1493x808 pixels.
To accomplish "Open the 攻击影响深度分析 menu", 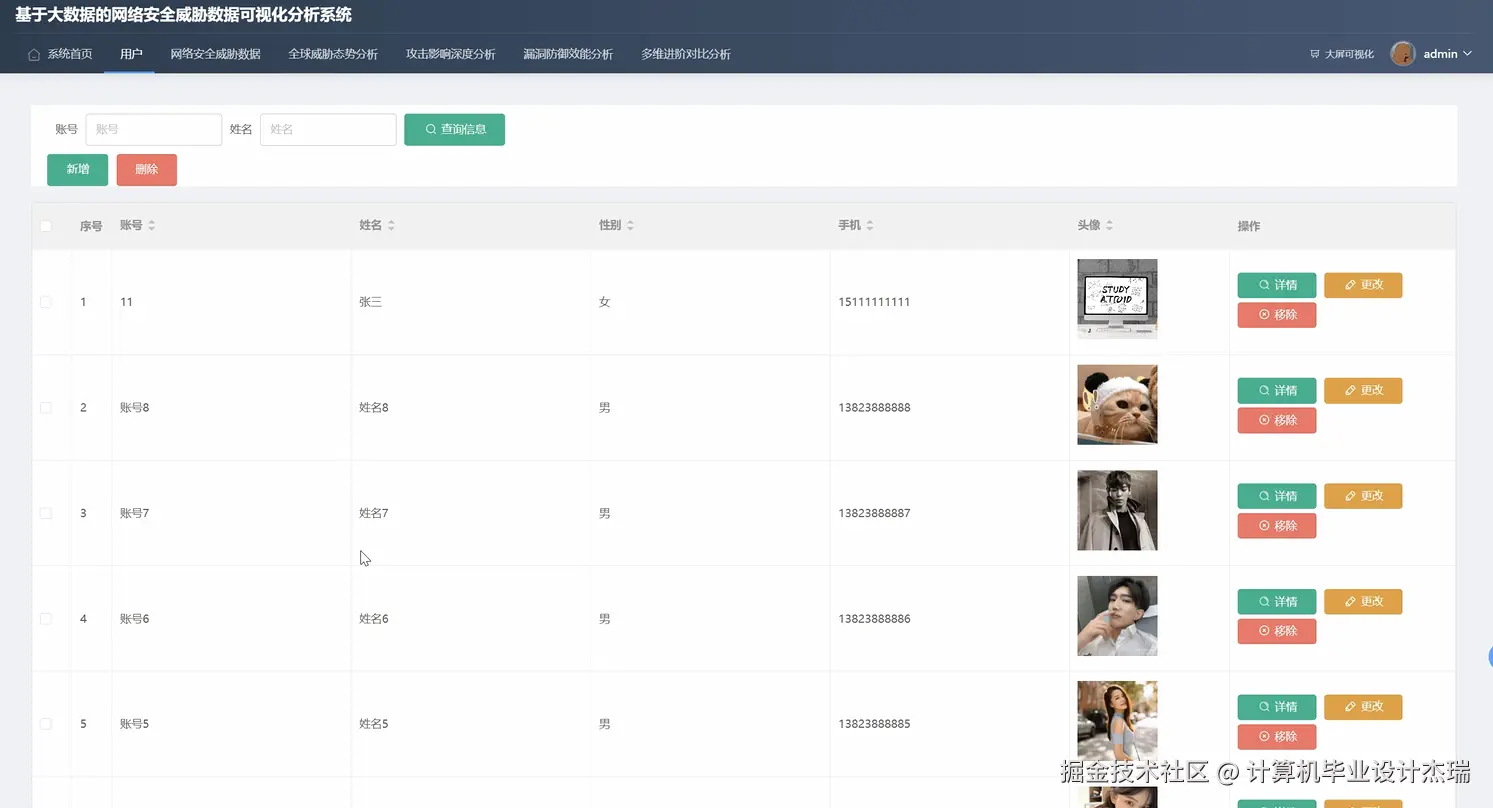I will point(451,54).
